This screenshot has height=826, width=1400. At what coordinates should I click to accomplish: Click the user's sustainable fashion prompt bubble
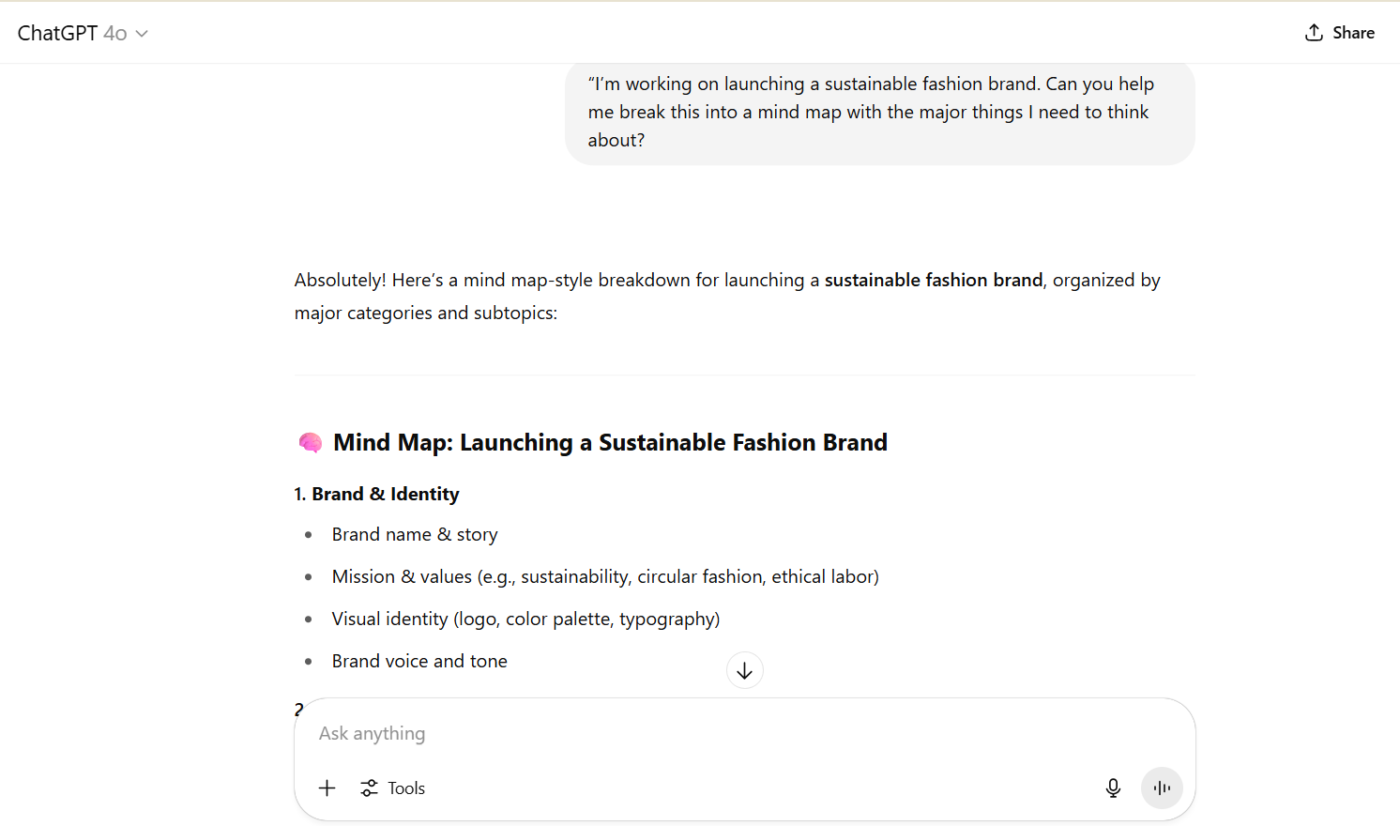pos(879,112)
